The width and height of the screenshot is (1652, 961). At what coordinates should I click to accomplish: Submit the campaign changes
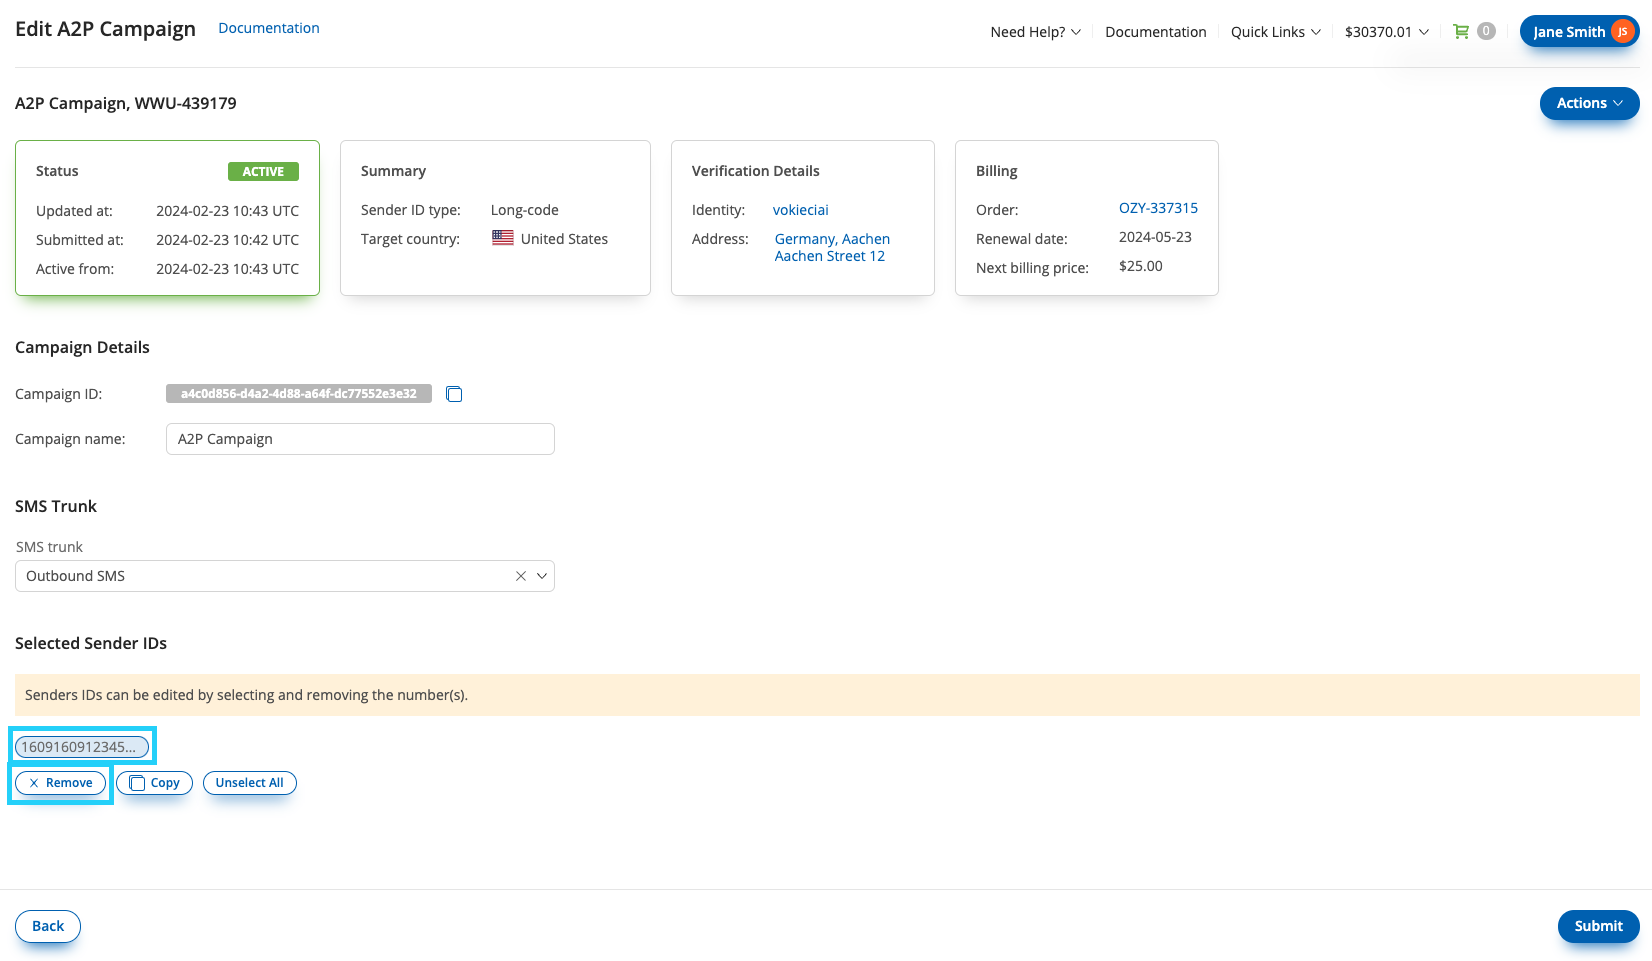(1598, 926)
